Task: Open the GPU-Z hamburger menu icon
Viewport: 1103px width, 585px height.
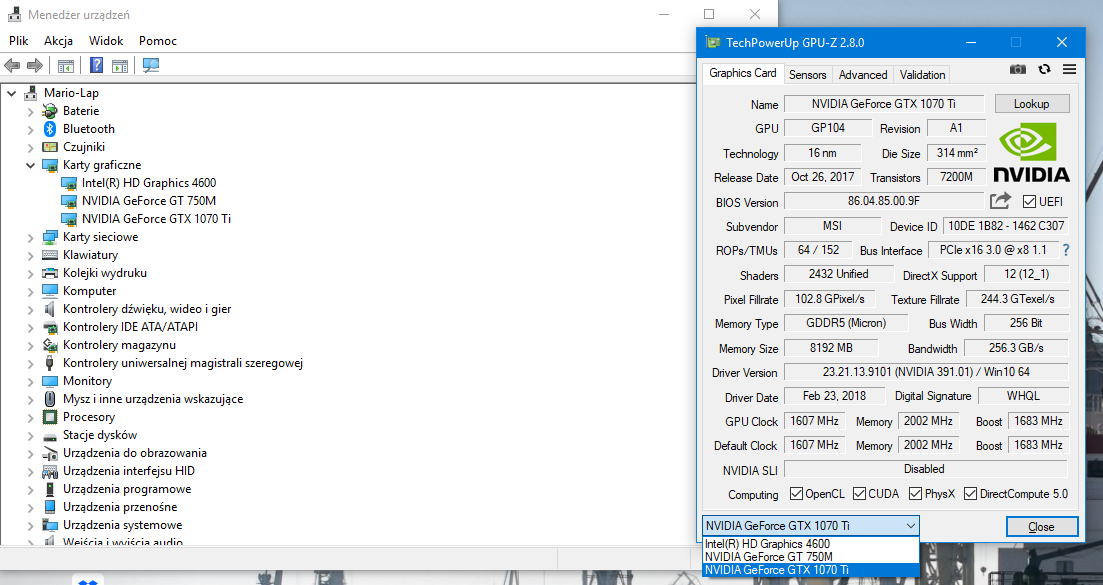Action: (x=1069, y=70)
